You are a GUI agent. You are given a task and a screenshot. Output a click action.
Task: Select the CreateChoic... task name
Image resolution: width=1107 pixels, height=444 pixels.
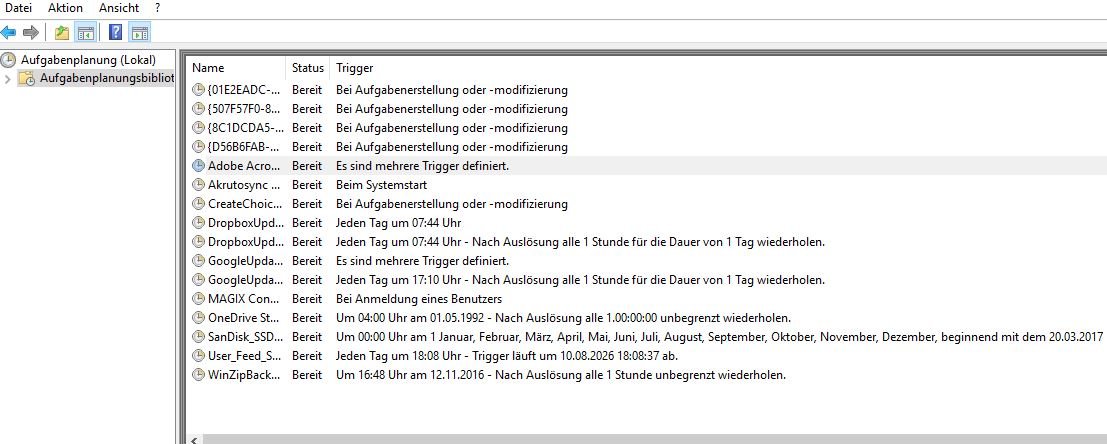point(244,204)
